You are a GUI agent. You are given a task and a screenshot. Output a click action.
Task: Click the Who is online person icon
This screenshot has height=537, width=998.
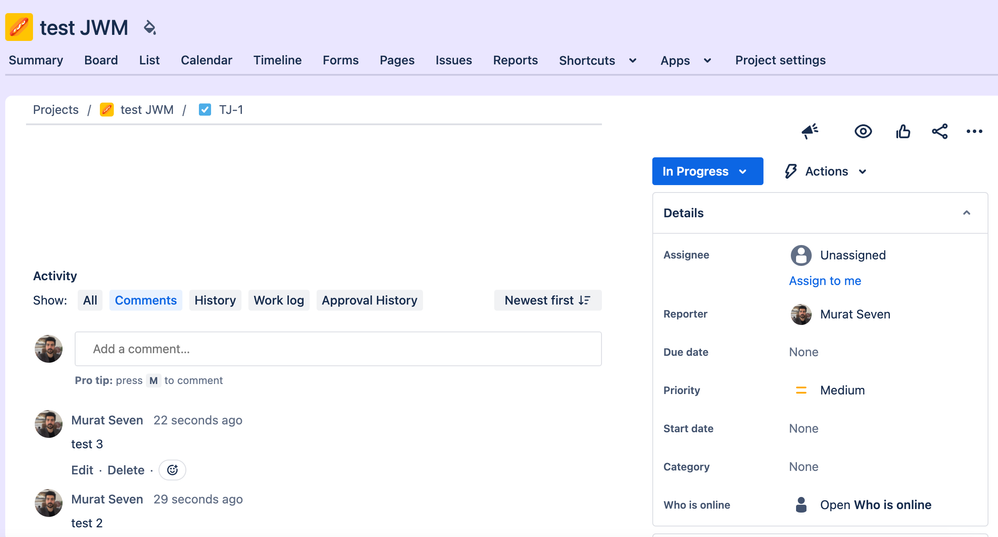(x=801, y=505)
